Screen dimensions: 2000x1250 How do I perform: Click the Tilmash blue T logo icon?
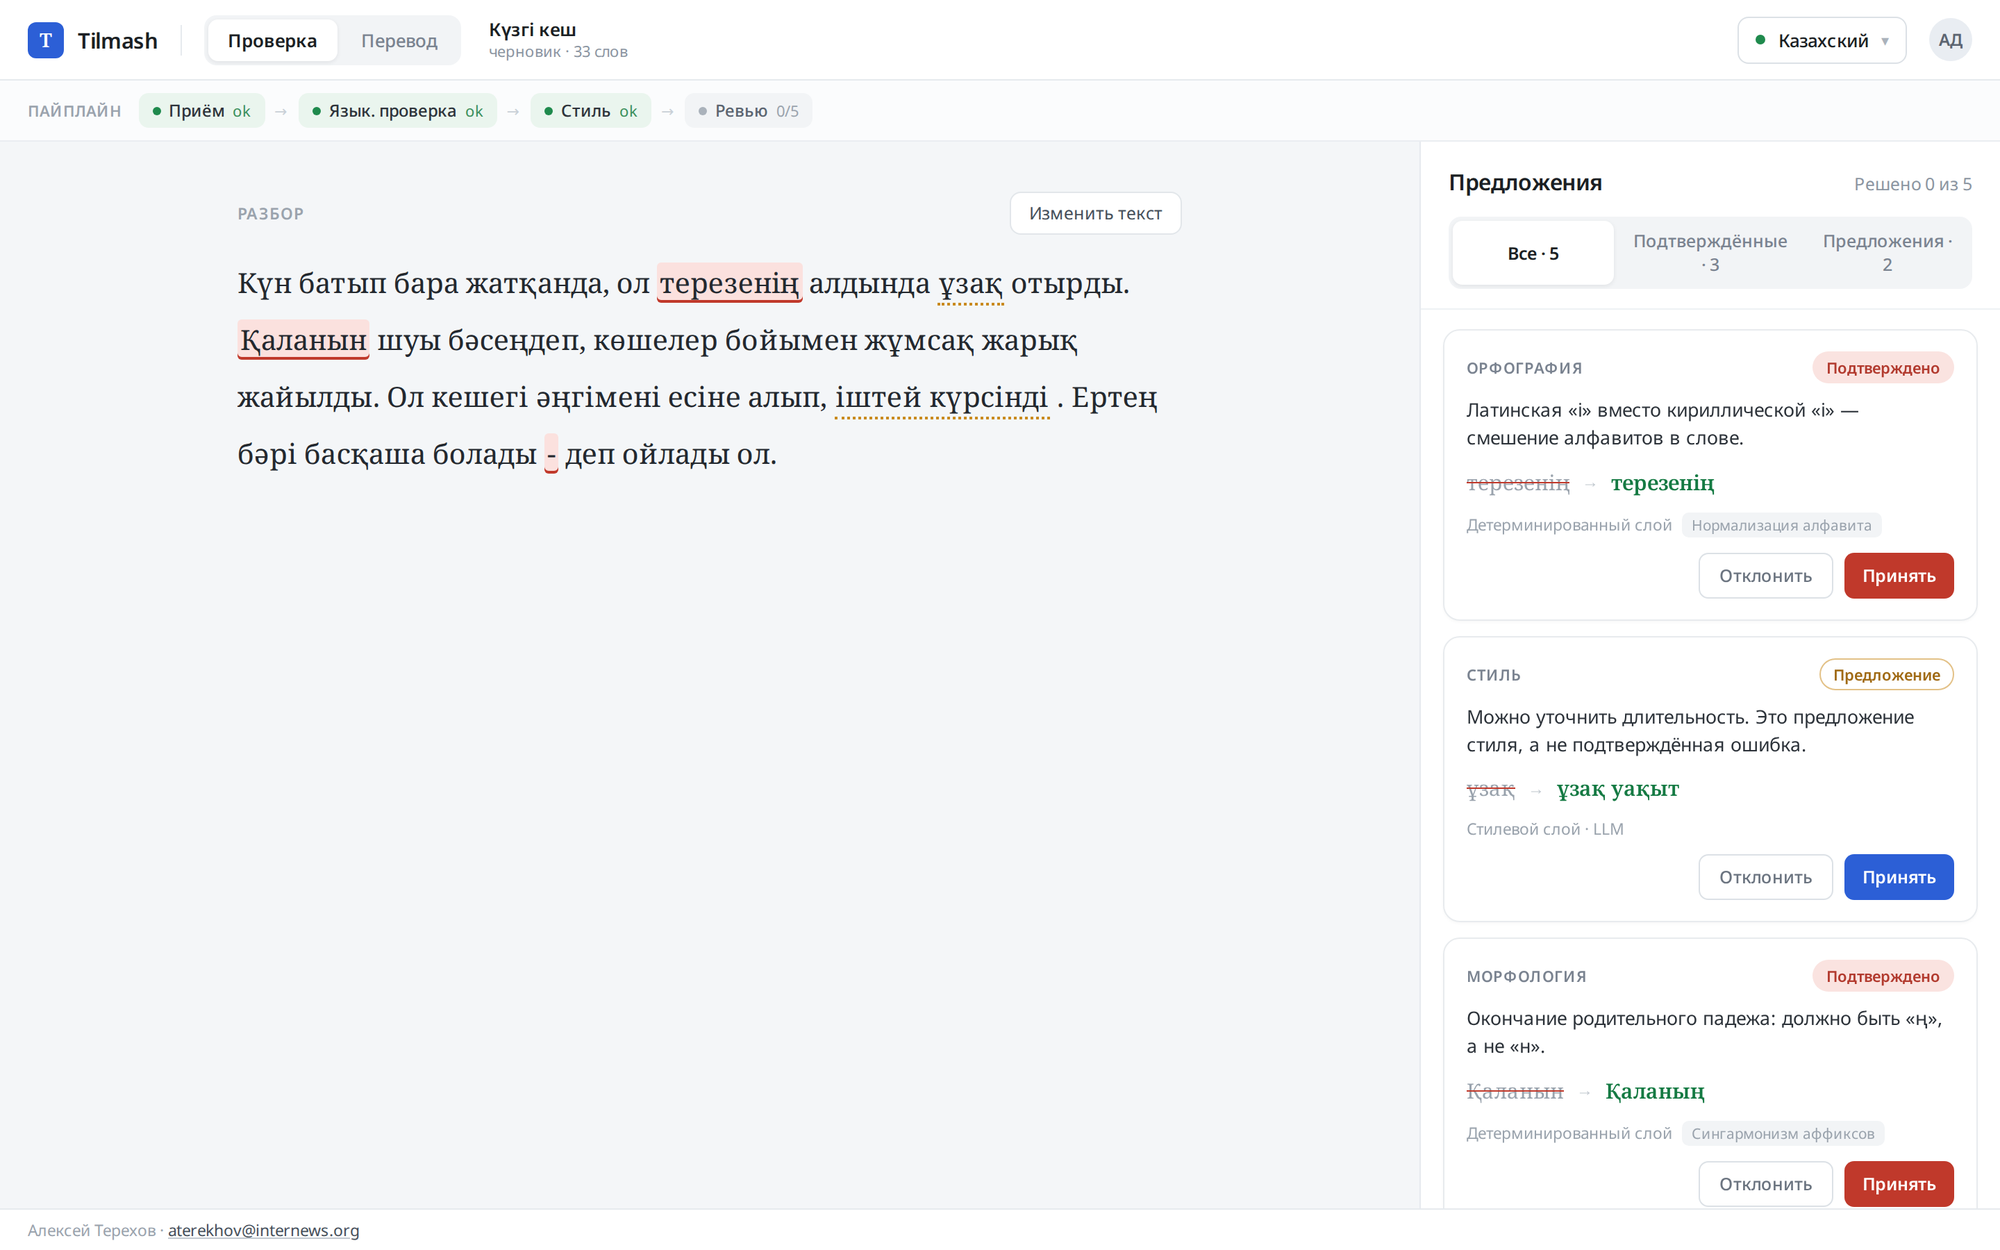pos(45,40)
